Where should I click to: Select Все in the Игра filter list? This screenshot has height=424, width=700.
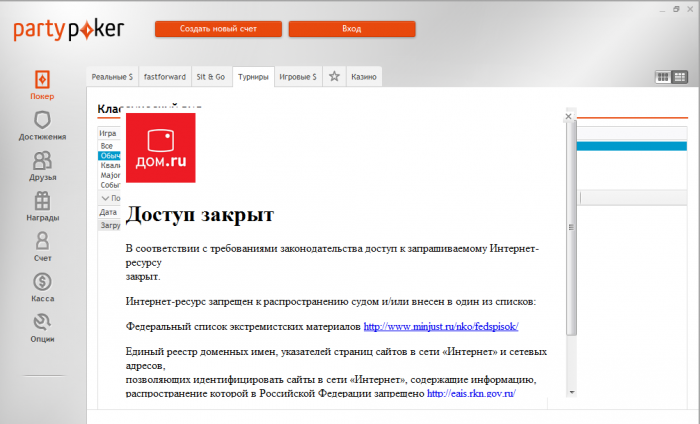[x=109, y=146]
